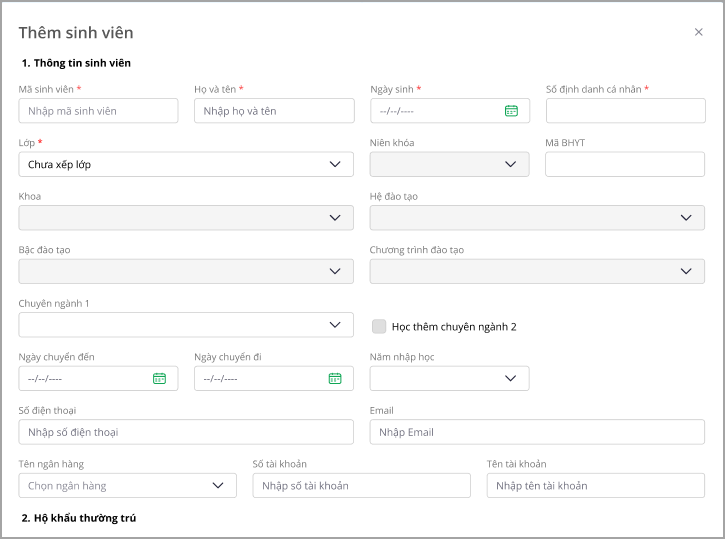Open the Chương trình đào tạo dropdown
The image size is (725, 539).
(x=537, y=271)
